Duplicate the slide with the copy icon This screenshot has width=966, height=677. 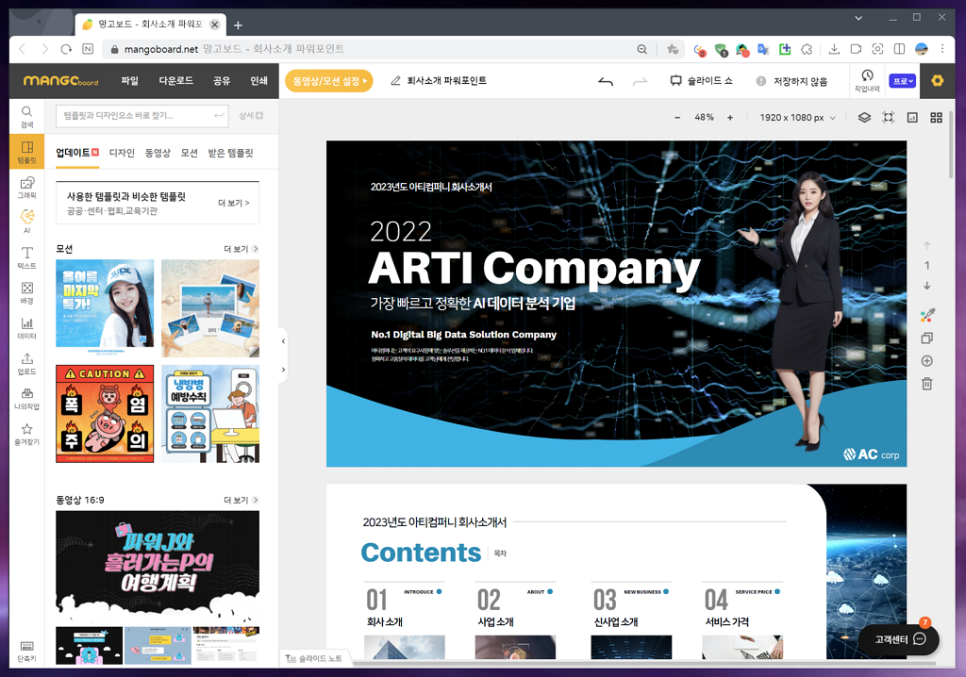click(x=927, y=338)
